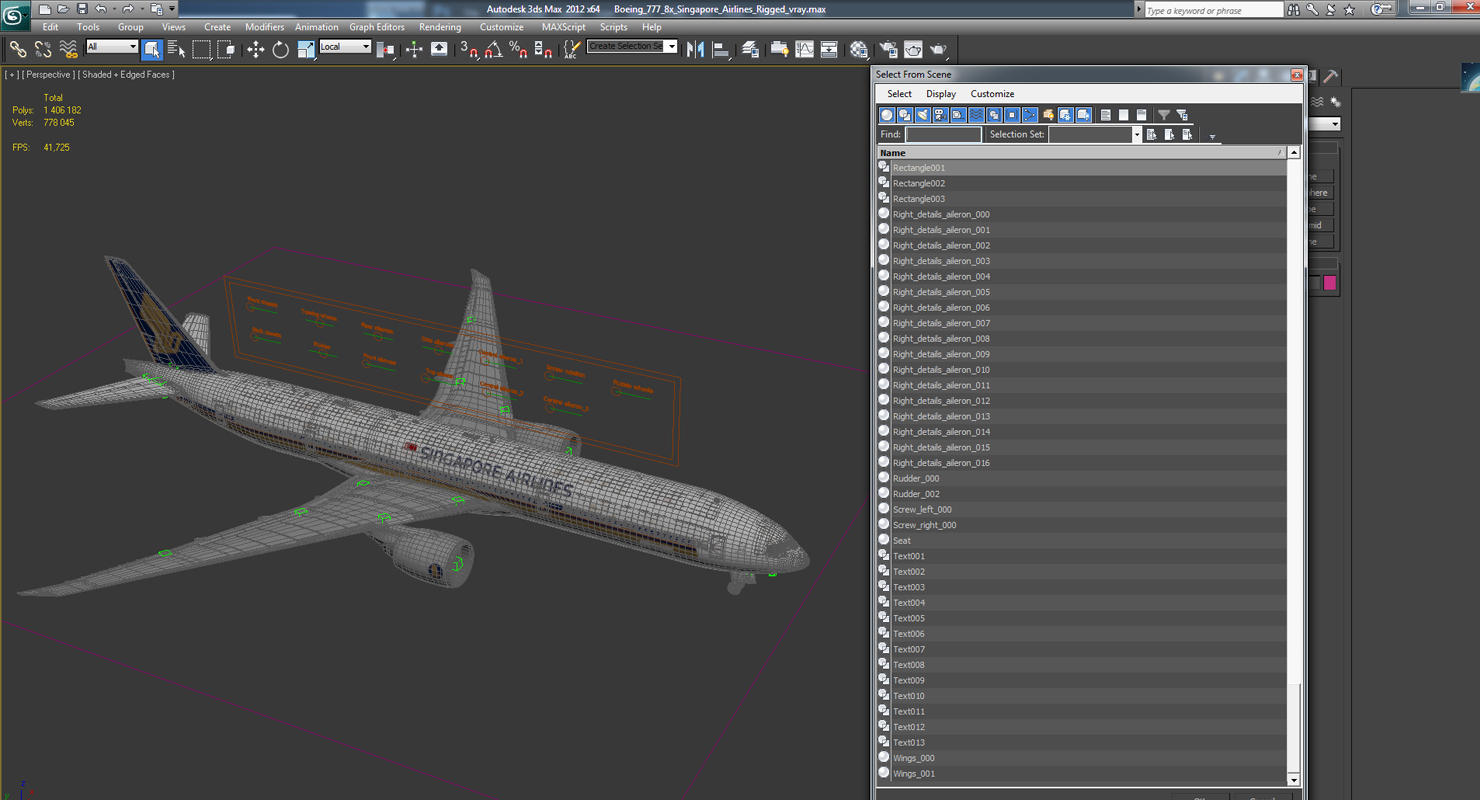Toggle Display Cameras in Select From Scene
1480x800 pixels.
coord(940,115)
